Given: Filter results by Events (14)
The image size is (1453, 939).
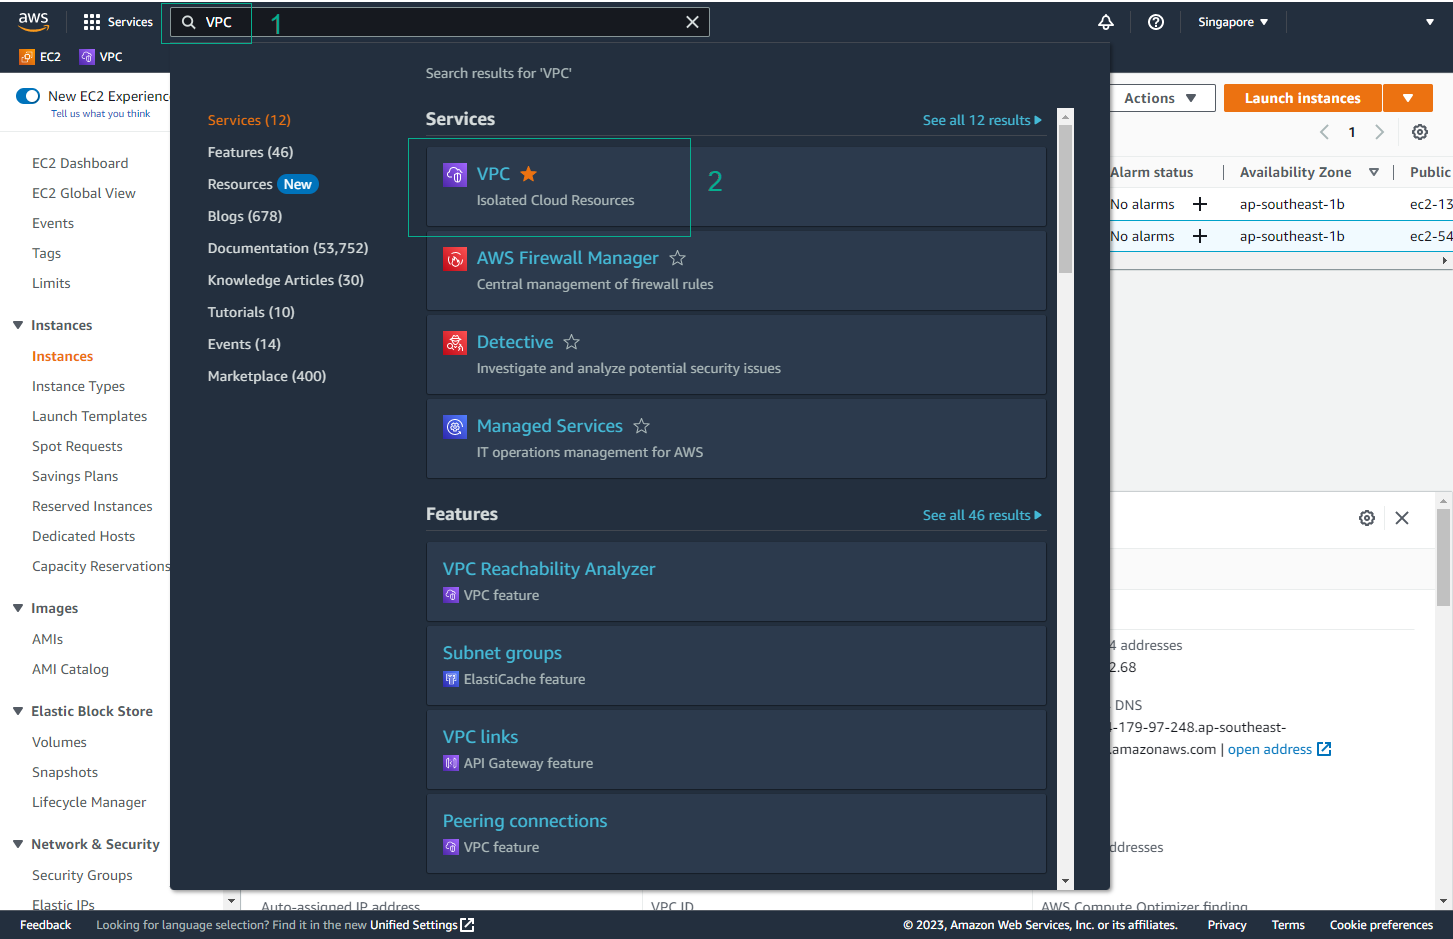Looking at the screenshot, I should 244,344.
